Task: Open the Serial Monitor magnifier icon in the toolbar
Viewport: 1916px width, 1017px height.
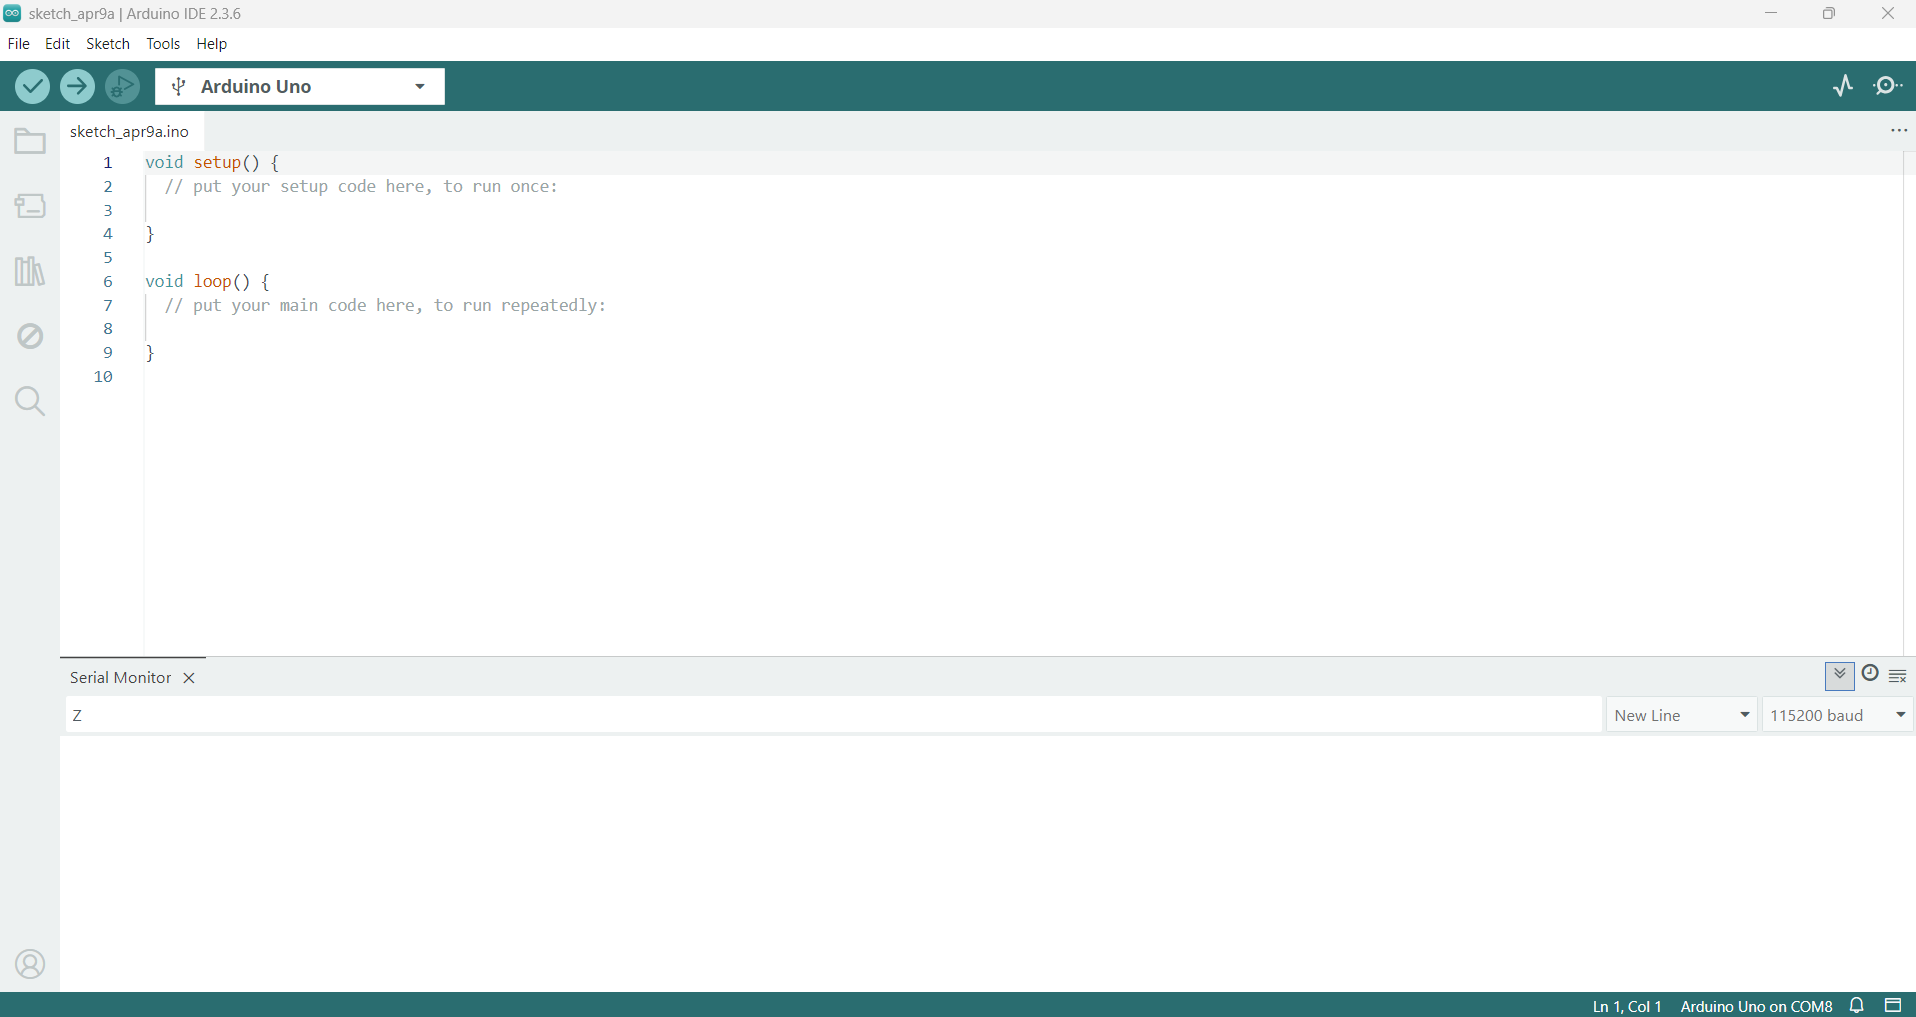Action: [1888, 86]
